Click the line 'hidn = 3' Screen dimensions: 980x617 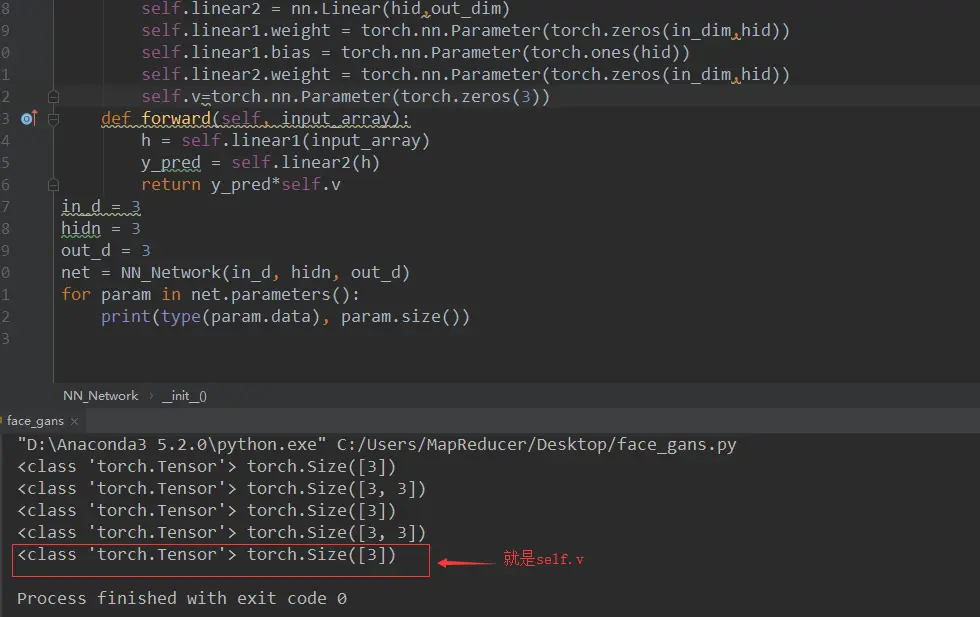click(x=101, y=228)
